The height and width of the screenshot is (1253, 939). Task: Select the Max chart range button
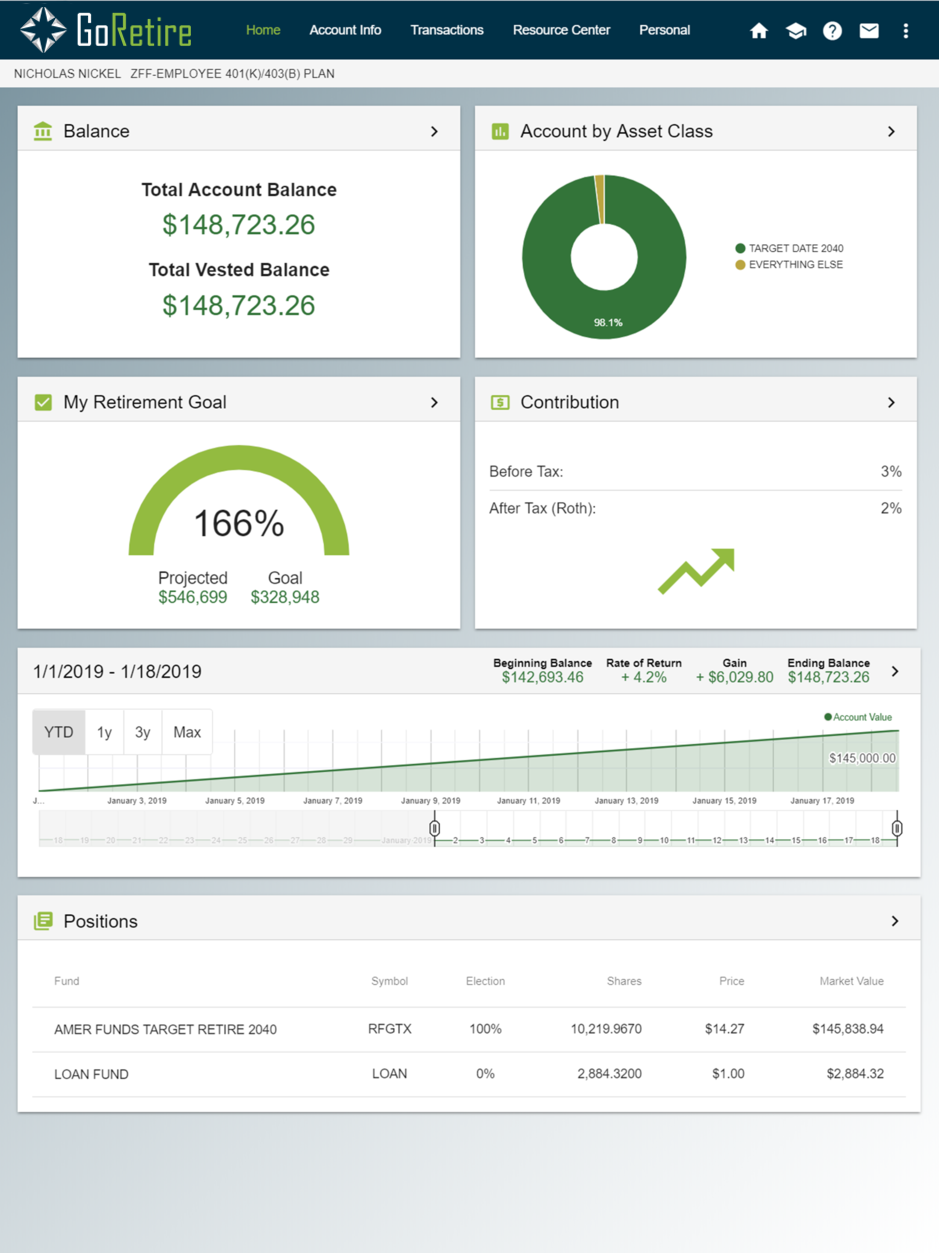tap(187, 732)
